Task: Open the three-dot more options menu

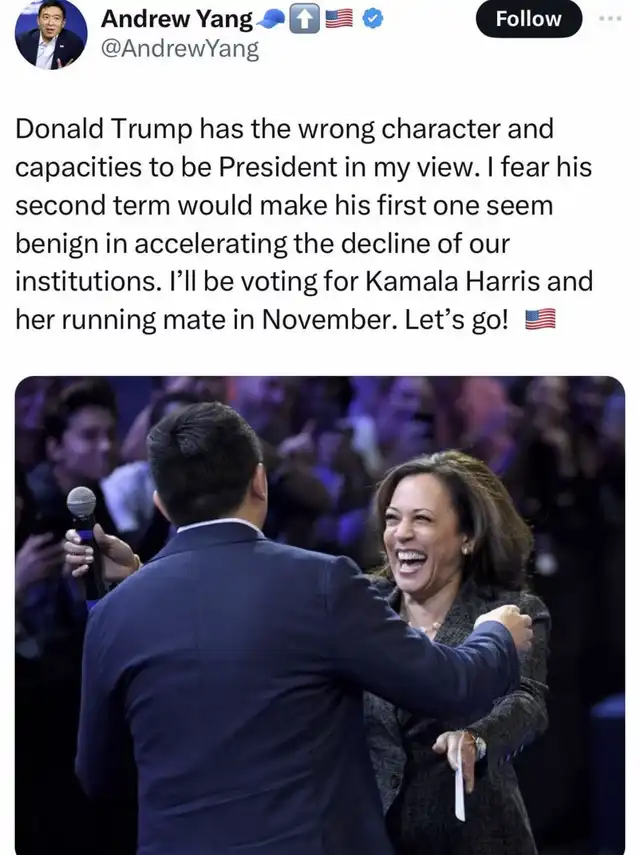Action: coord(609,19)
